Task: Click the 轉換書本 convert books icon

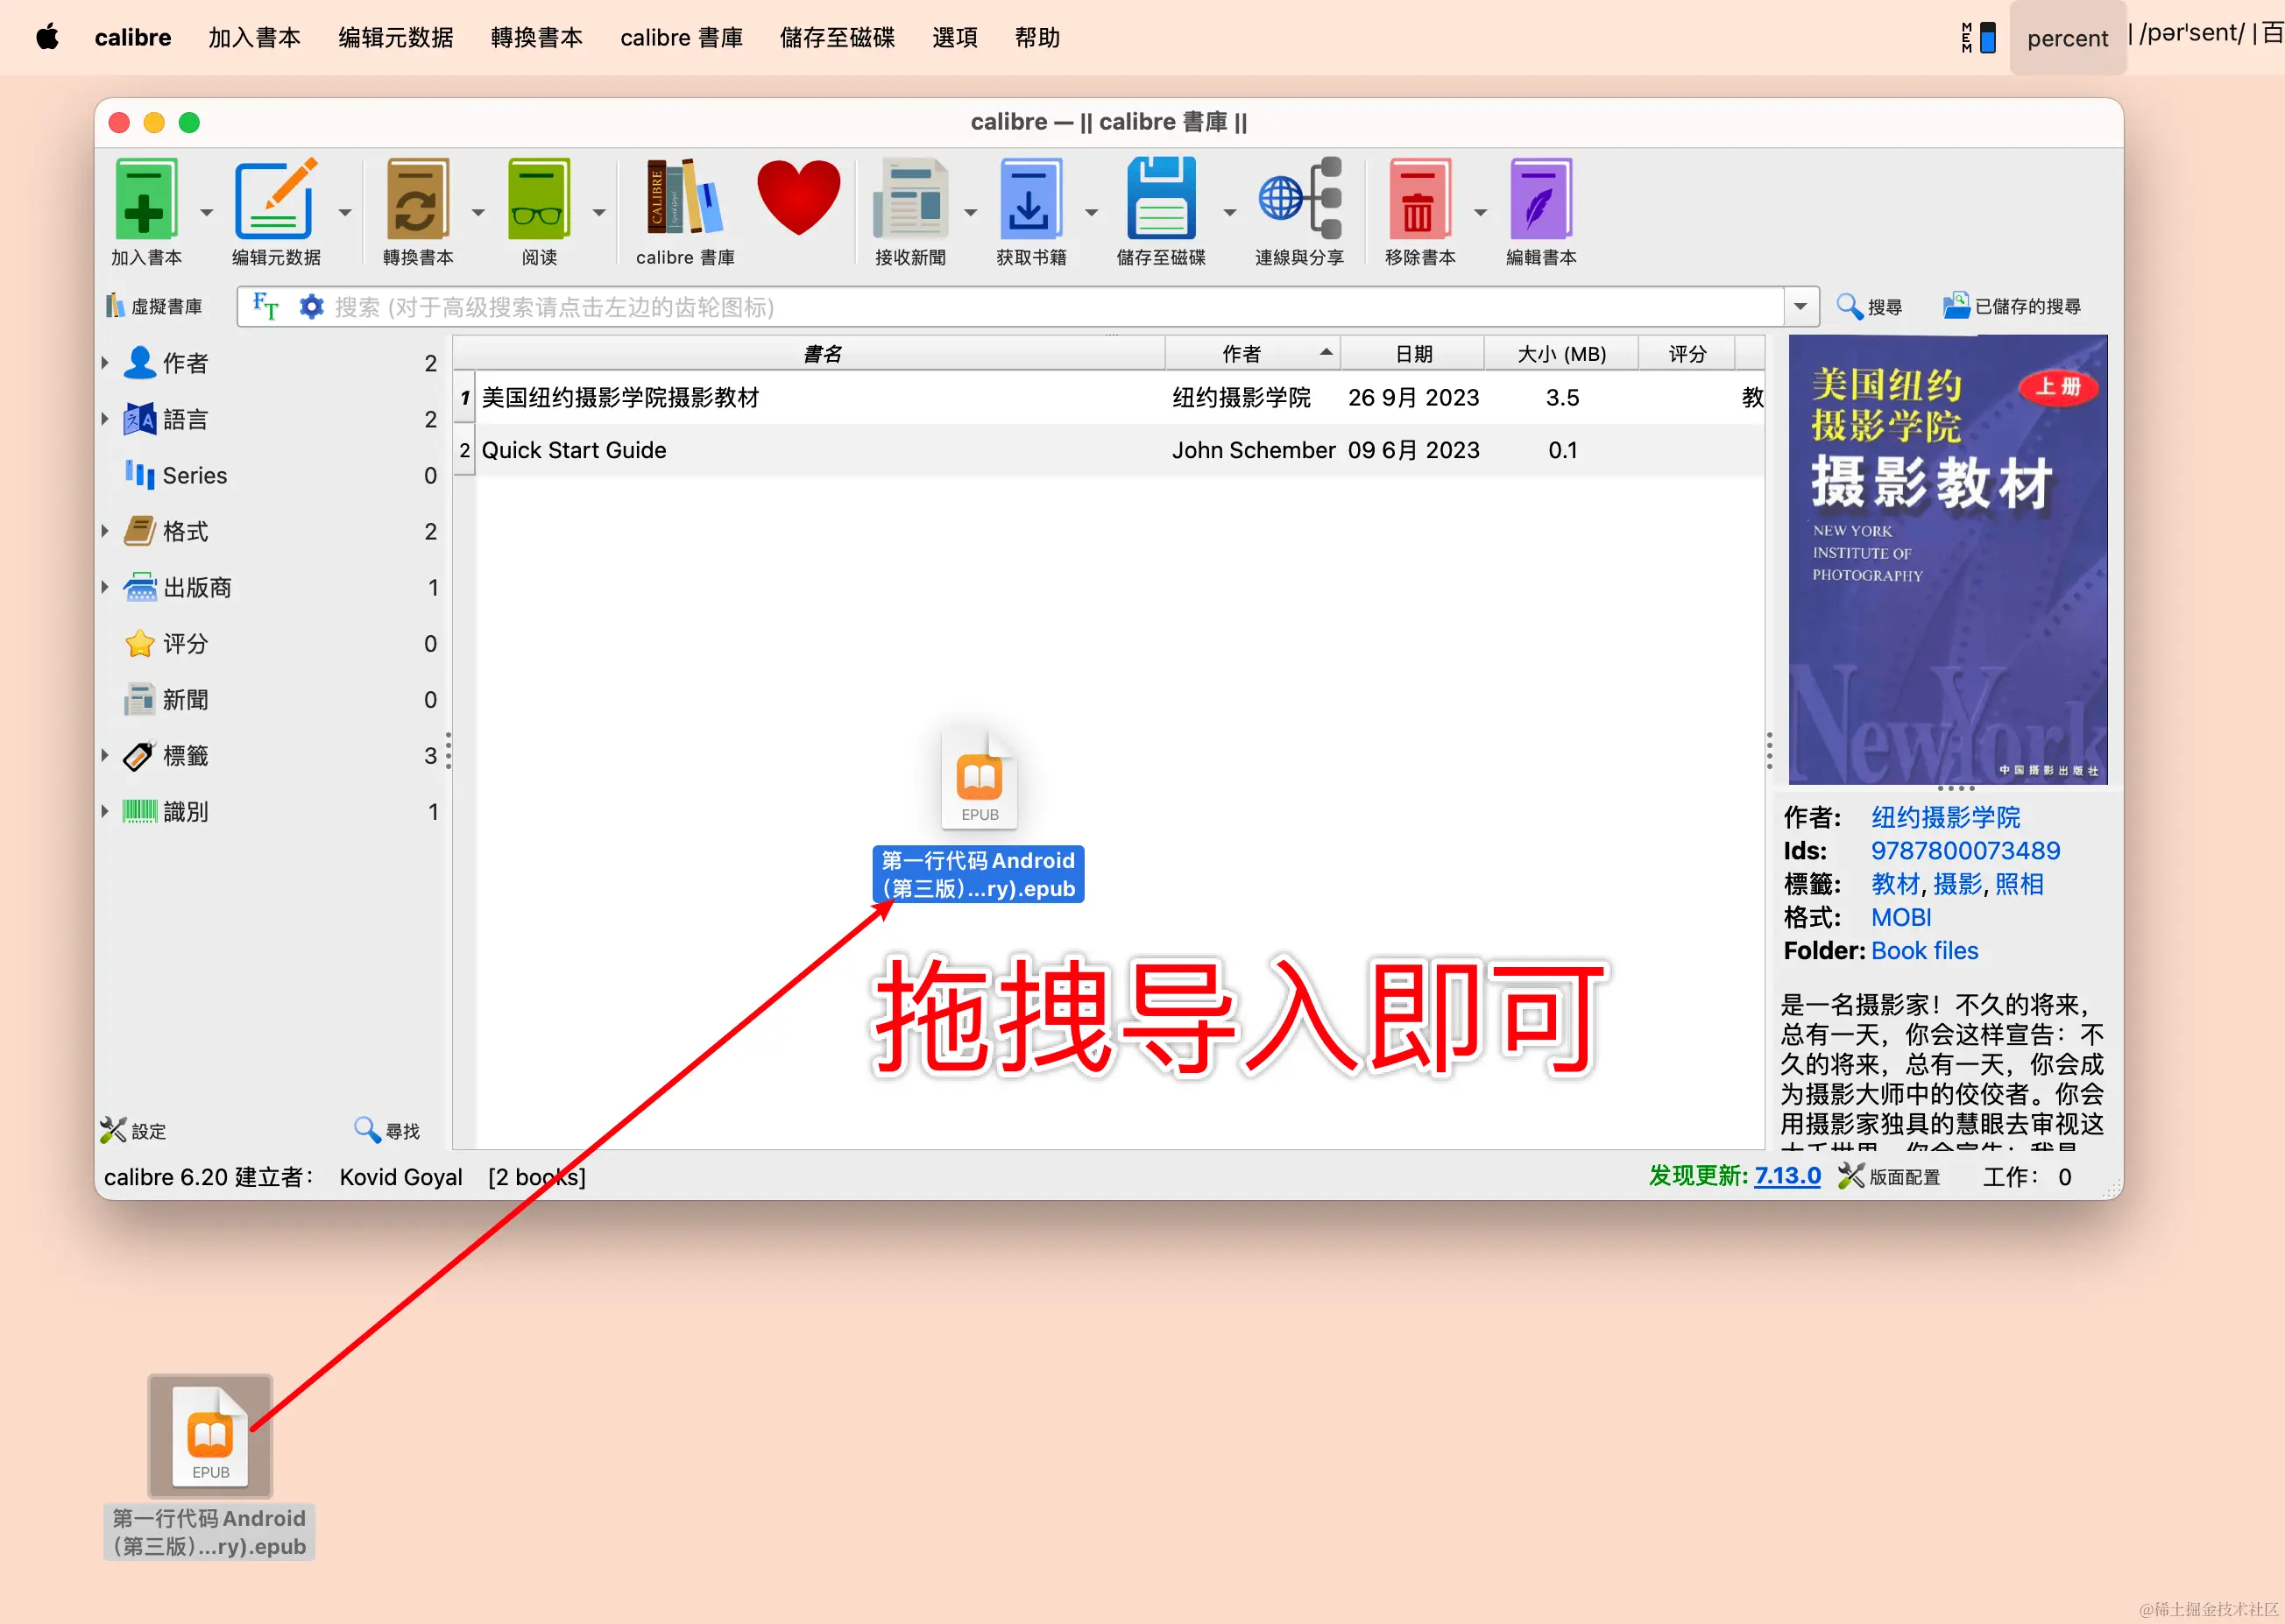Action: (417, 200)
